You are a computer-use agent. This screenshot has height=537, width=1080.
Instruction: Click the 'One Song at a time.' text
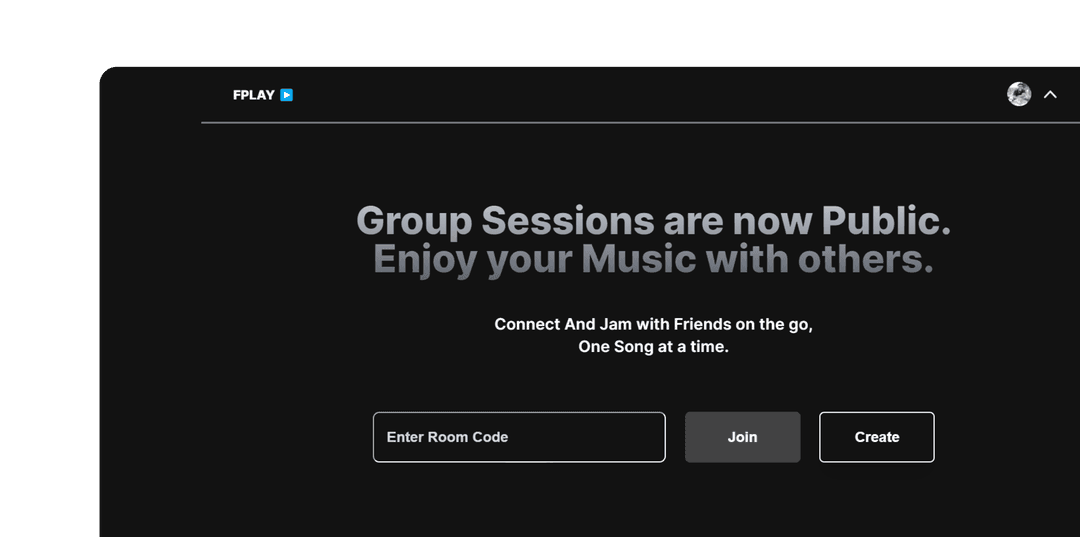point(653,347)
